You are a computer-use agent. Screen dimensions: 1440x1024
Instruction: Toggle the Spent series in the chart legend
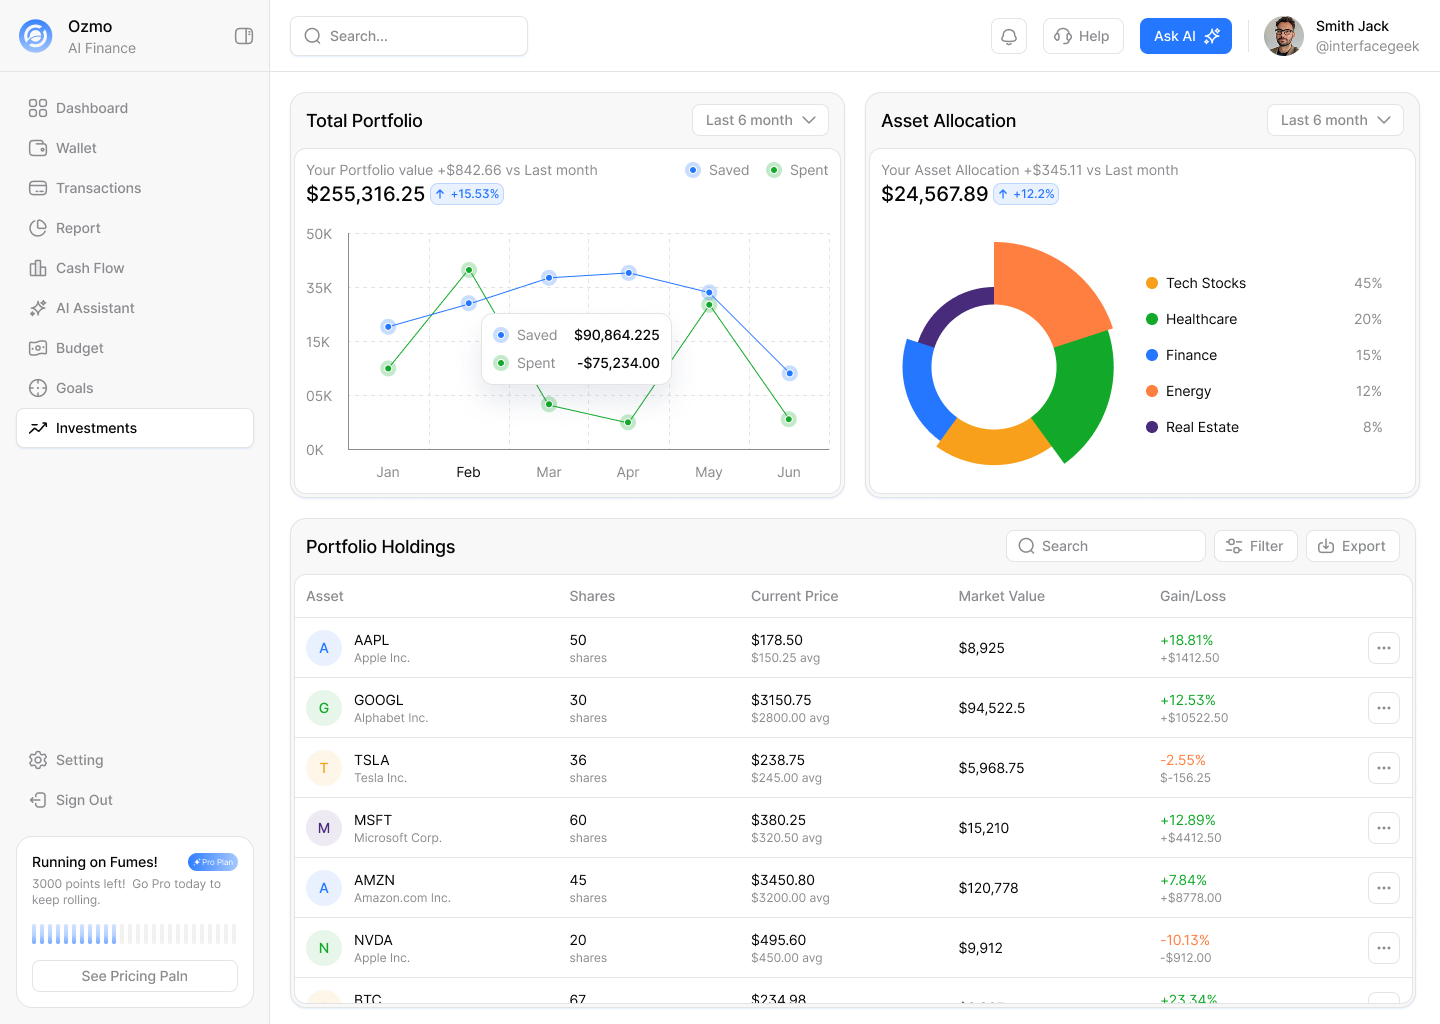[x=797, y=170]
